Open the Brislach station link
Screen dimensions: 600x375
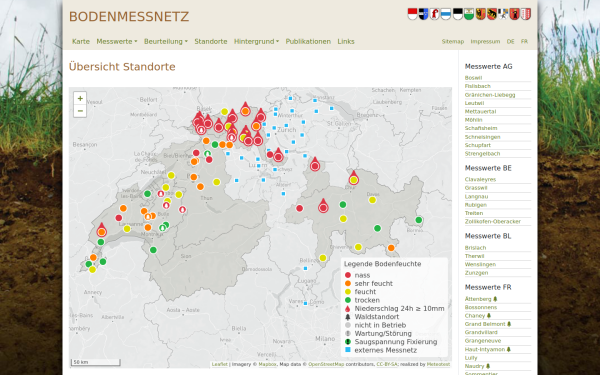click(x=476, y=248)
